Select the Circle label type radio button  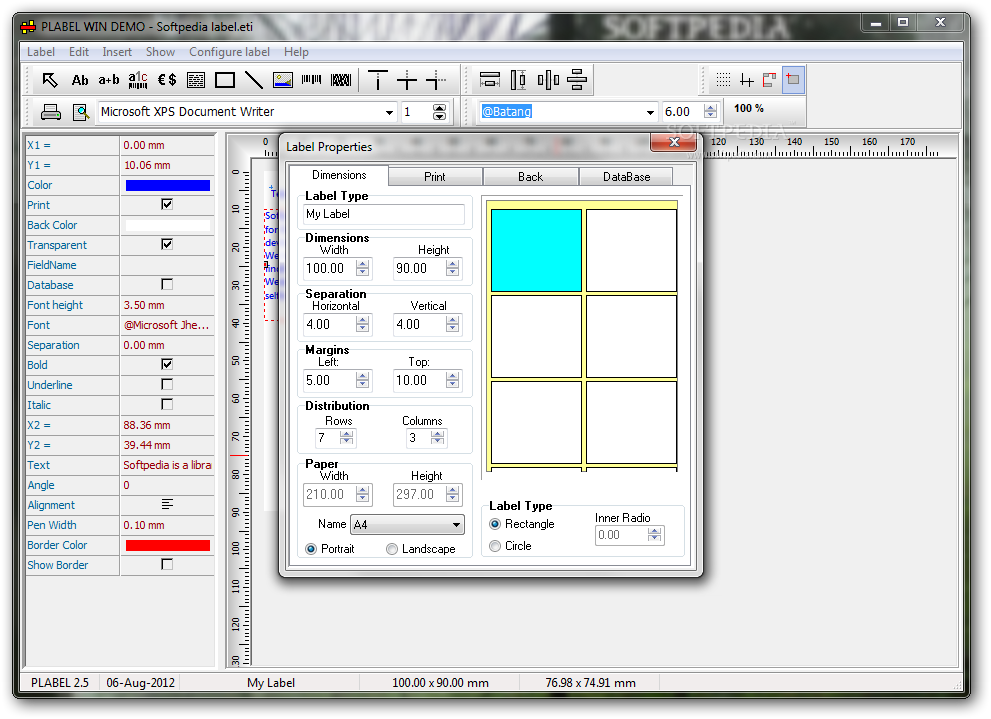coord(495,546)
